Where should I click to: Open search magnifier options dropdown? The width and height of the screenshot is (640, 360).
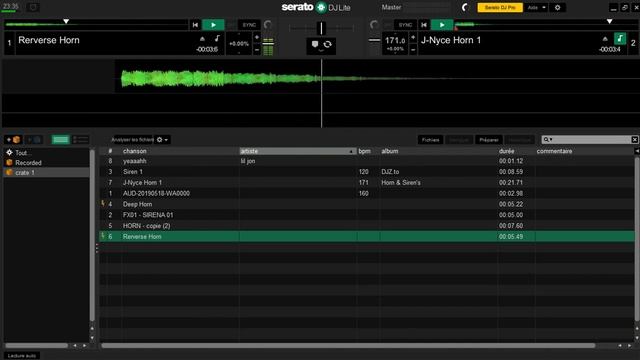click(547, 140)
